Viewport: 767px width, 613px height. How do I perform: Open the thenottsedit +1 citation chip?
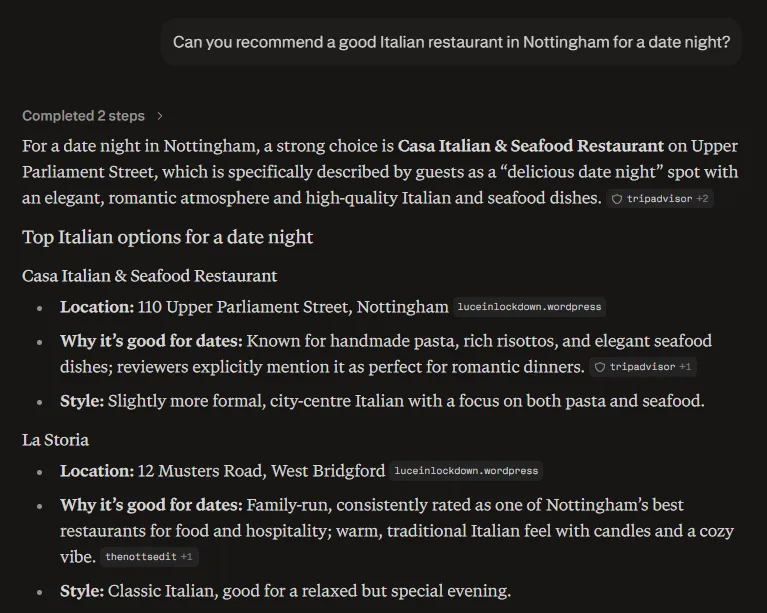coord(149,557)
